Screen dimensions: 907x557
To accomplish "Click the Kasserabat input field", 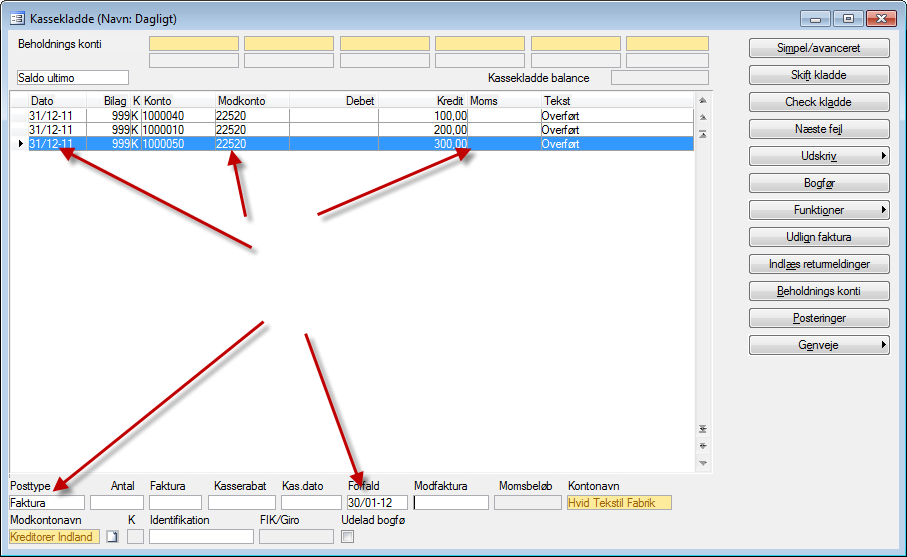I will (242, 503).
